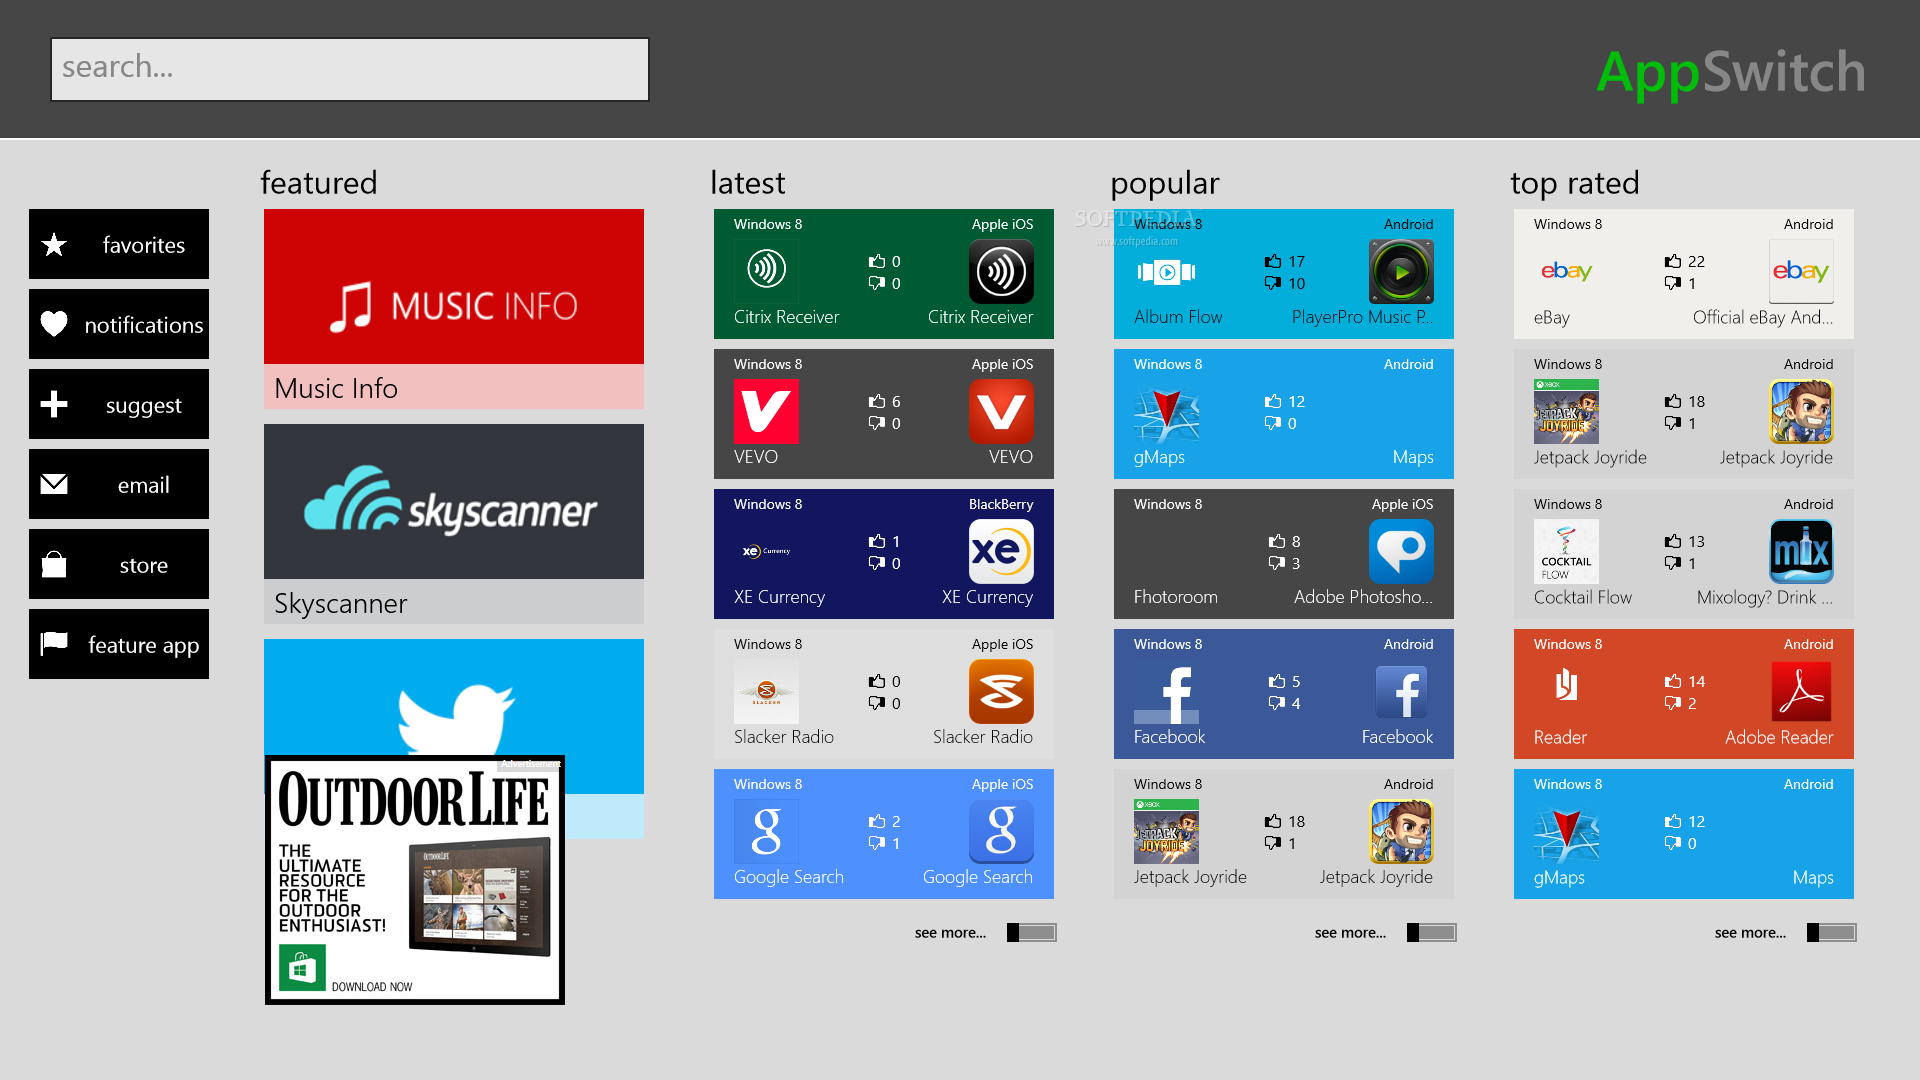Image resolution: width=1920 pixels, height=1080 pixels.
Task: Click the notifications heart icon
Action: click(55, 324)
